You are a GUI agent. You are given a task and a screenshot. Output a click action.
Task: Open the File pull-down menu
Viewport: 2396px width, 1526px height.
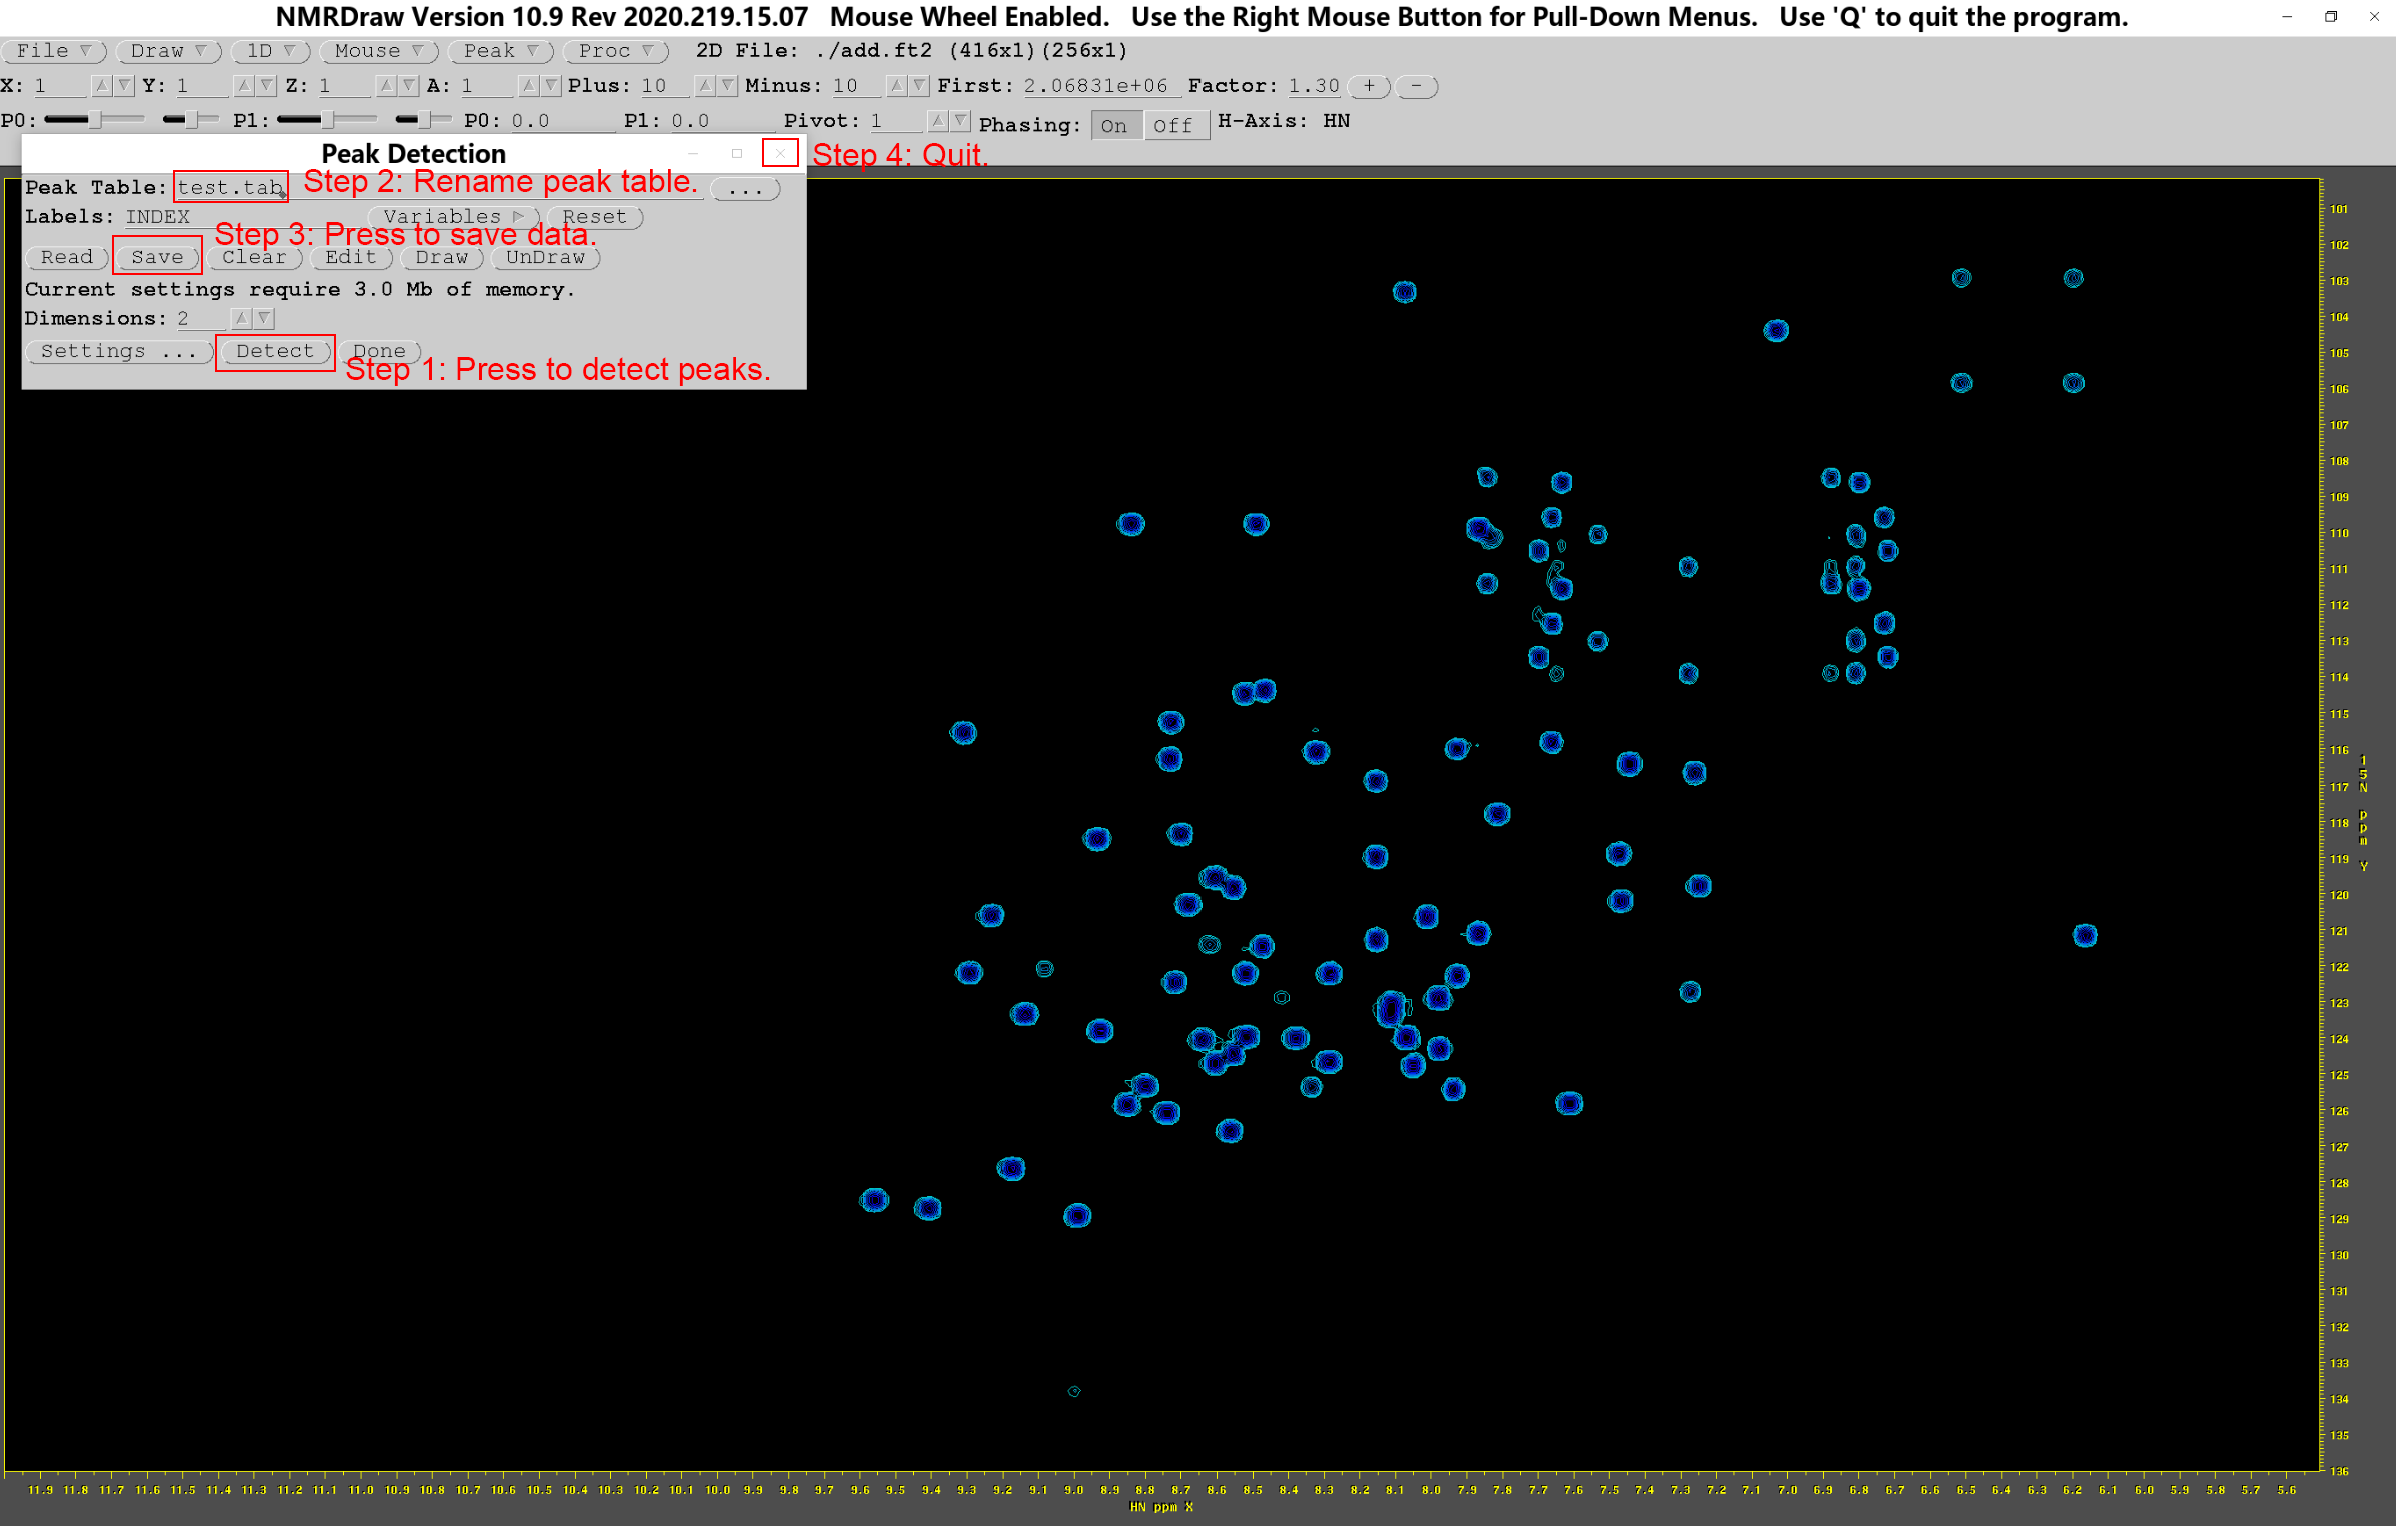click(x=53, y=51)
